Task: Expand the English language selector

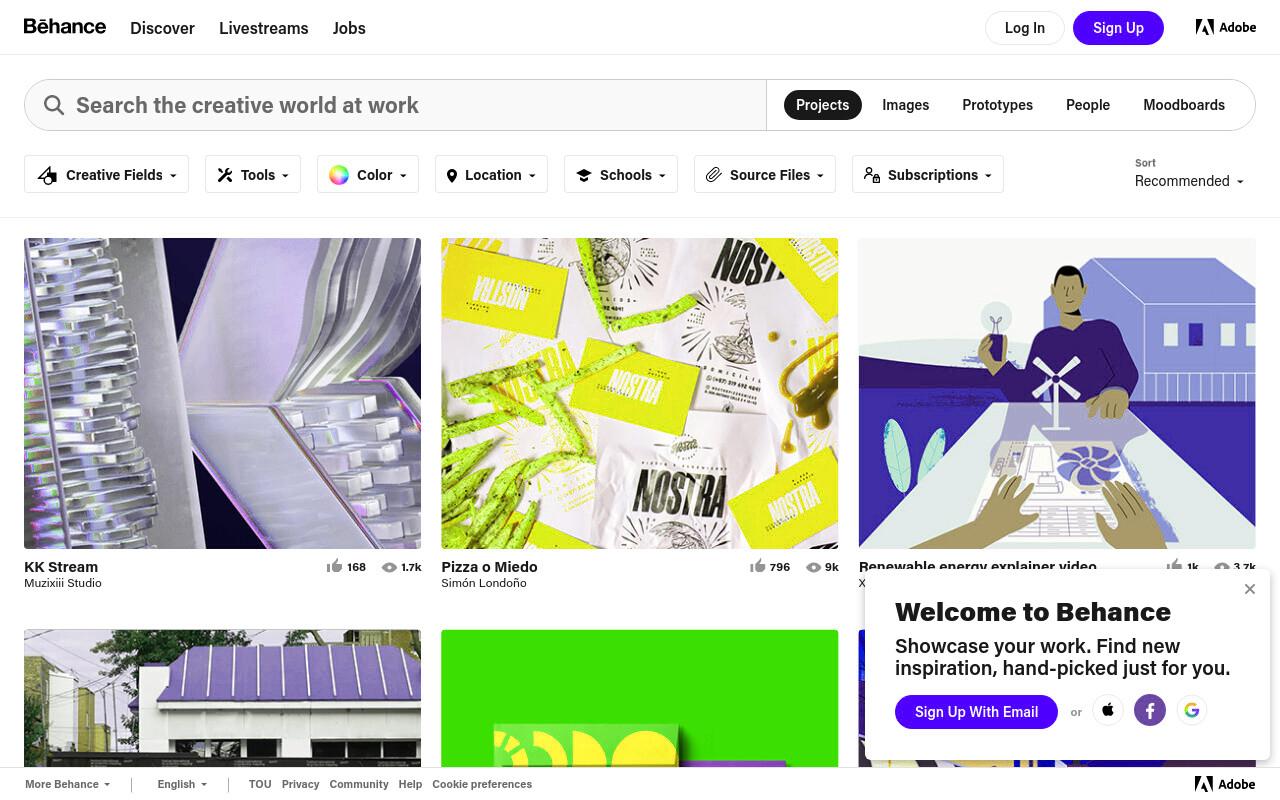Action: pyautogui.click(x=182, y=784)
